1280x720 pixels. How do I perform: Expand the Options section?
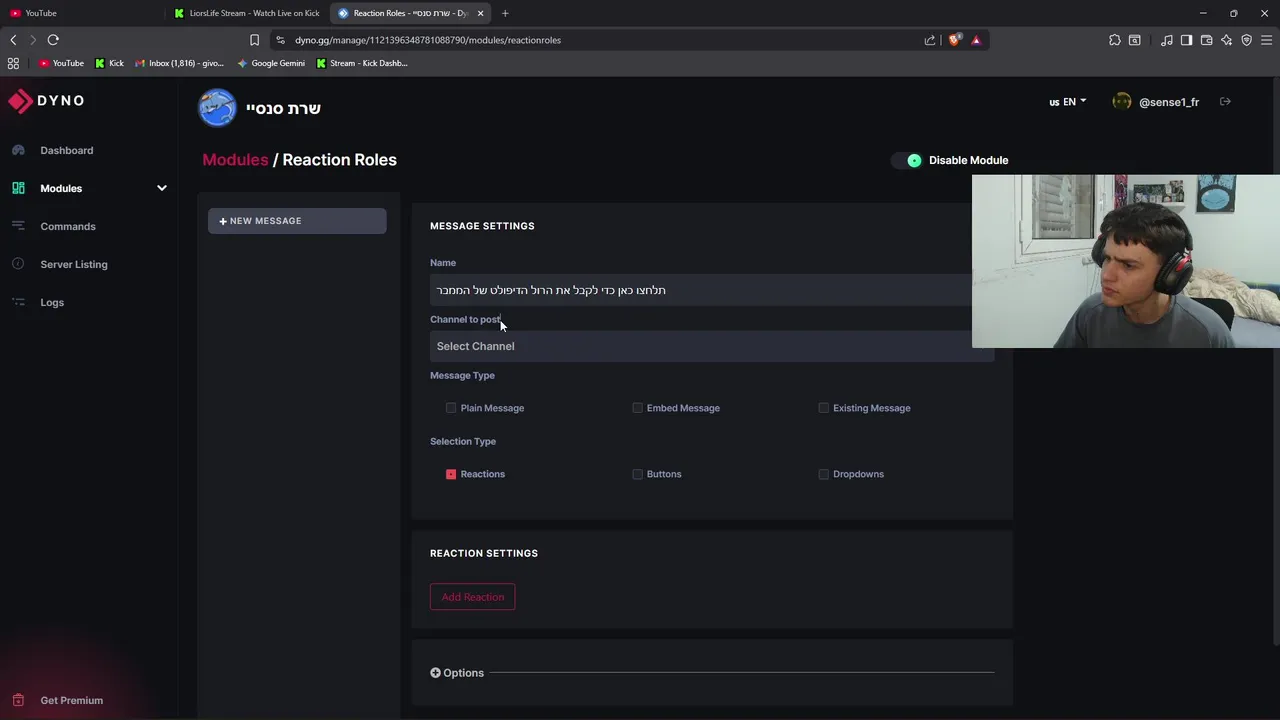[457, 673]
